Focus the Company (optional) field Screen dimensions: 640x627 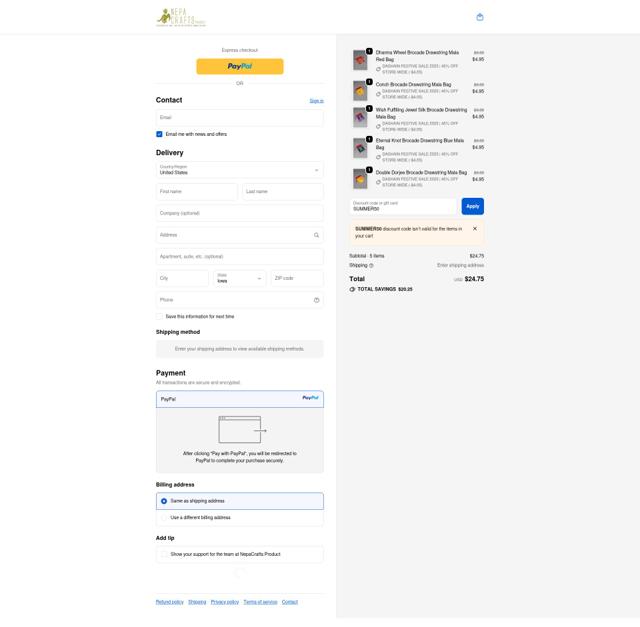point(240,213)
